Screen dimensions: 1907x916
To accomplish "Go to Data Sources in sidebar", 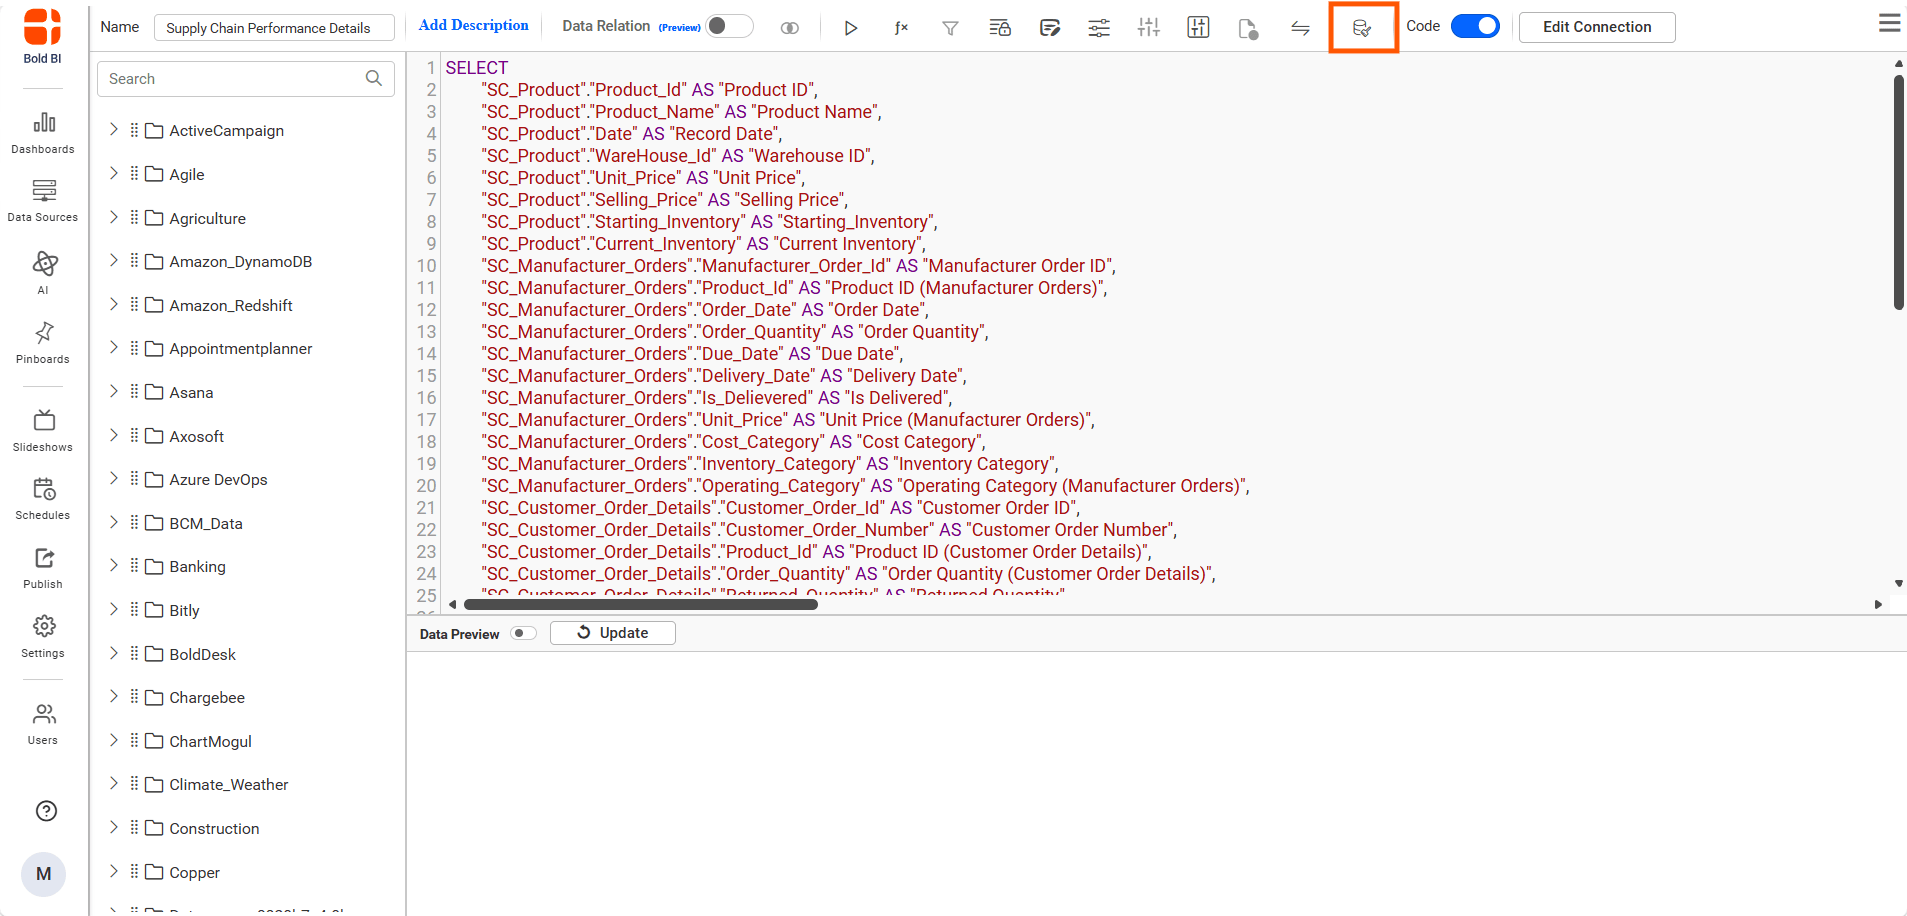I will [x=43, y=201].
